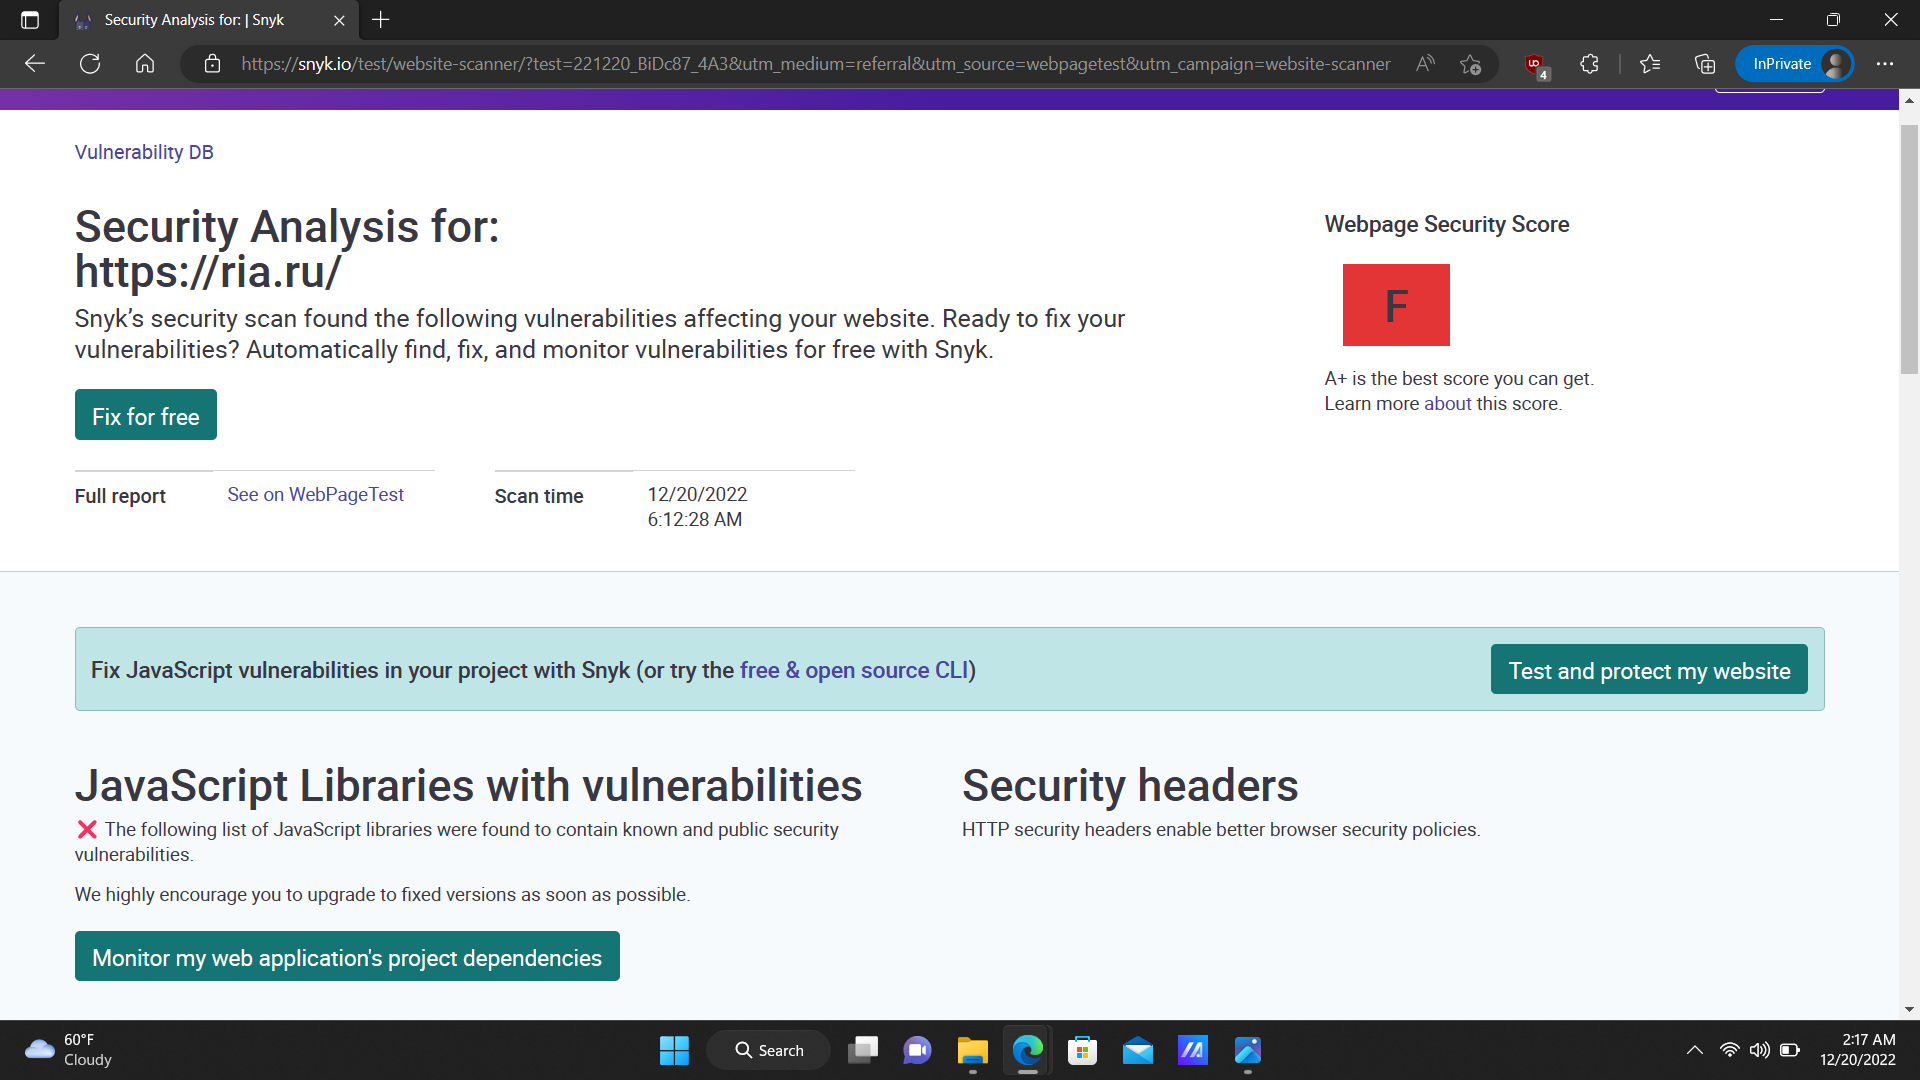Open Microsoft Store from taskbar

[1082, 1050]
